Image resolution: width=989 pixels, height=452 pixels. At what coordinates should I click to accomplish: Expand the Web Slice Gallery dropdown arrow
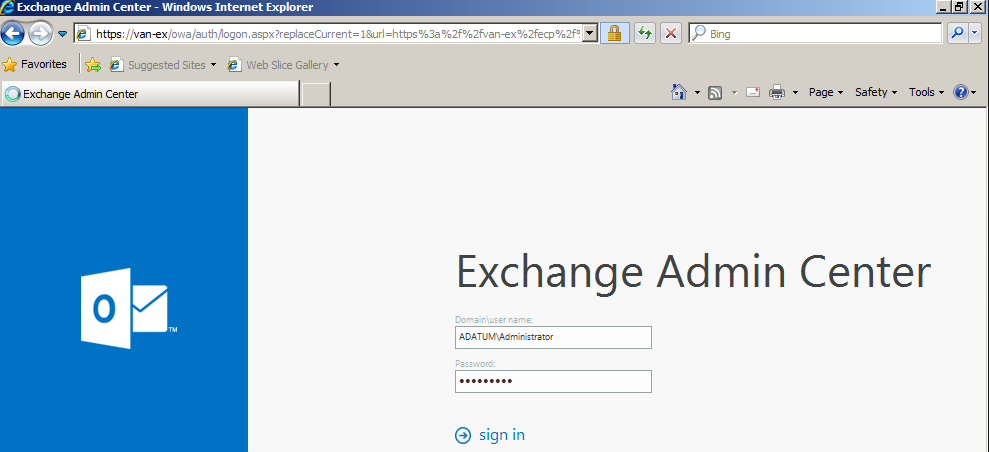click(x=336, y=65)
